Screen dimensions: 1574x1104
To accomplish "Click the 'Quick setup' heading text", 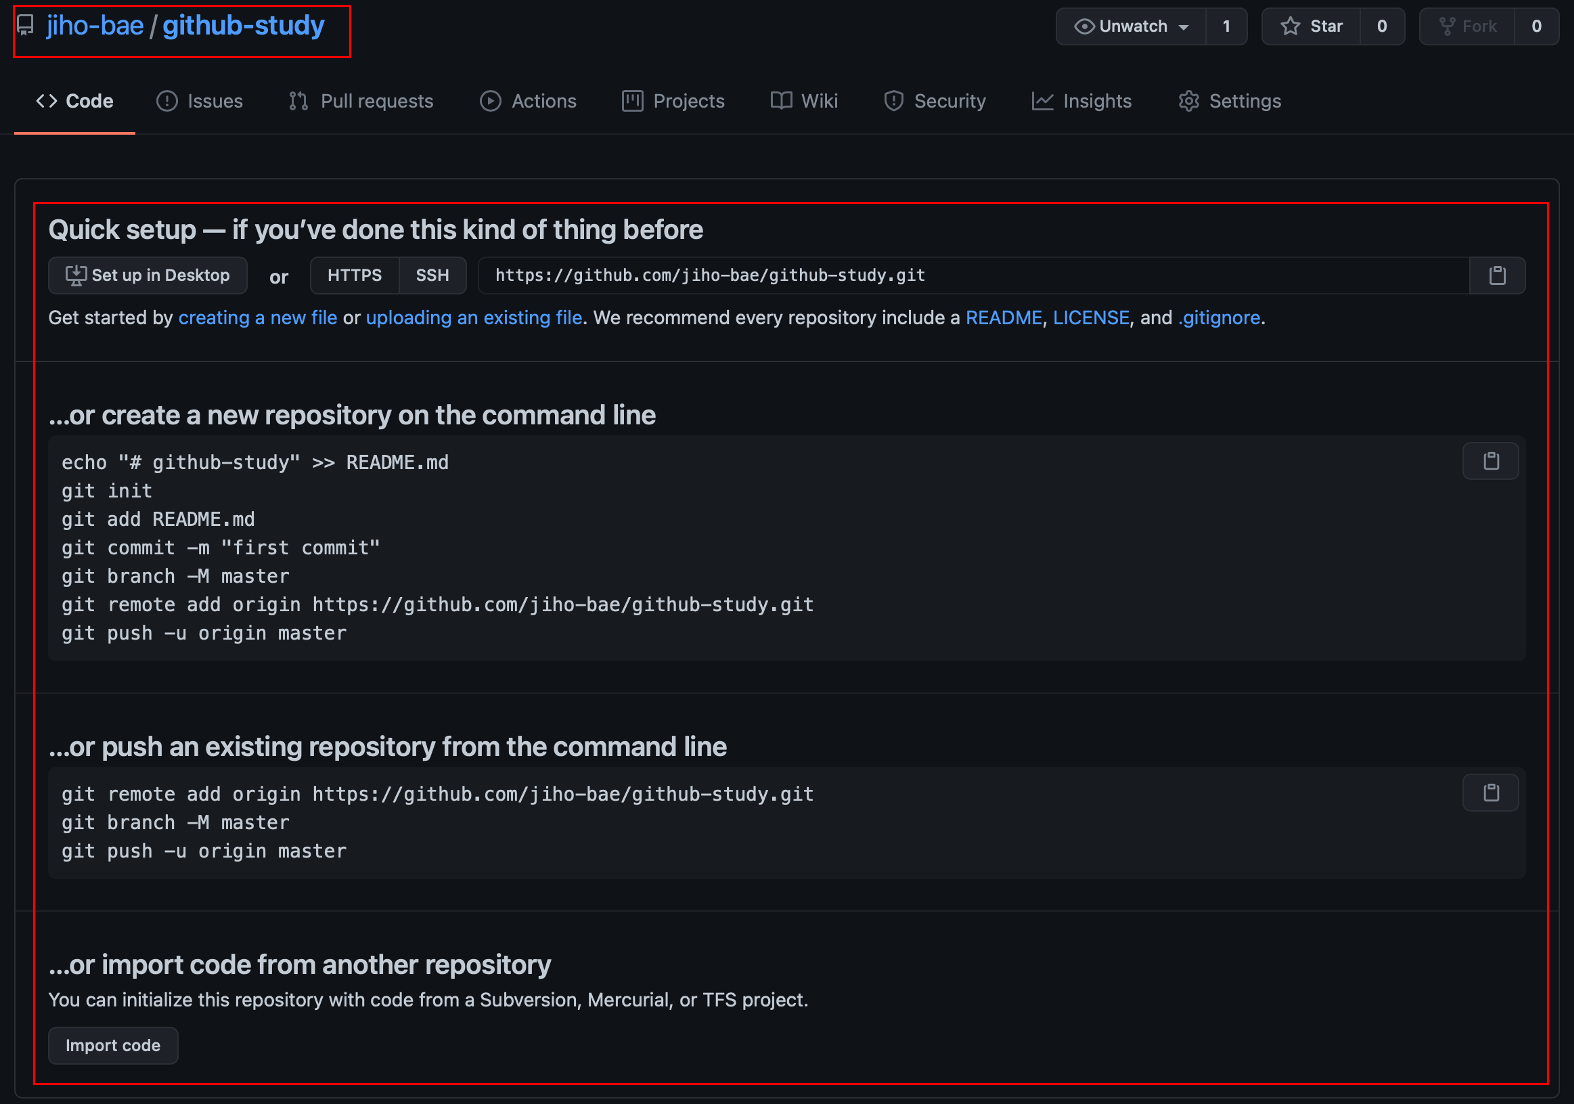I will [376, 230].
